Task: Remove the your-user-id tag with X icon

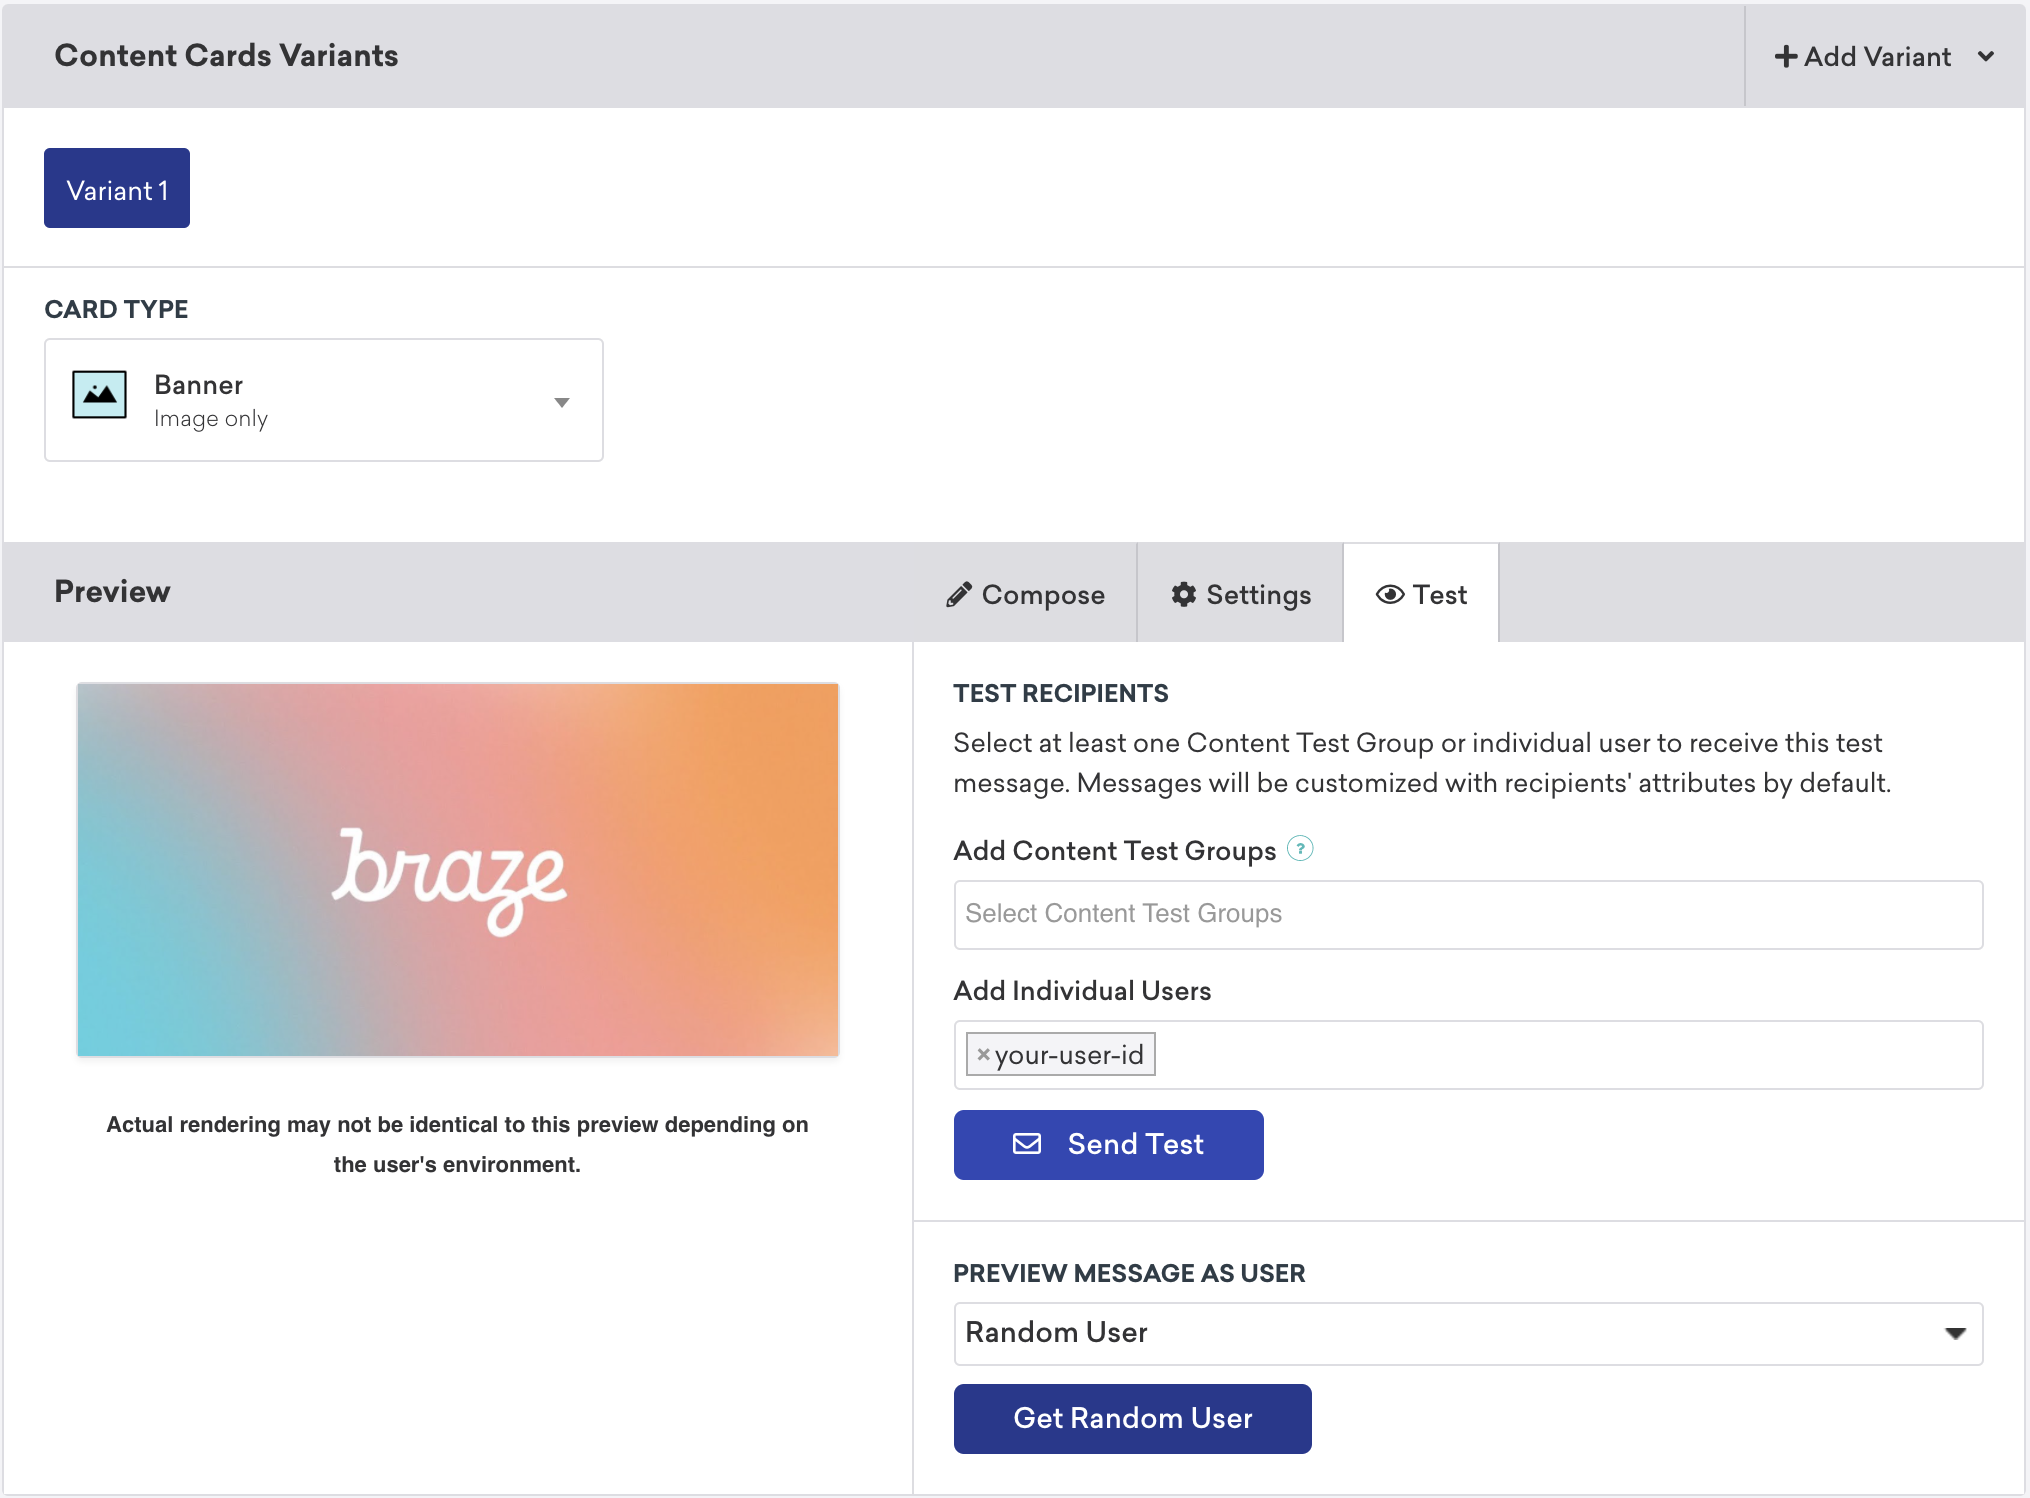Action: [980, 1053]
